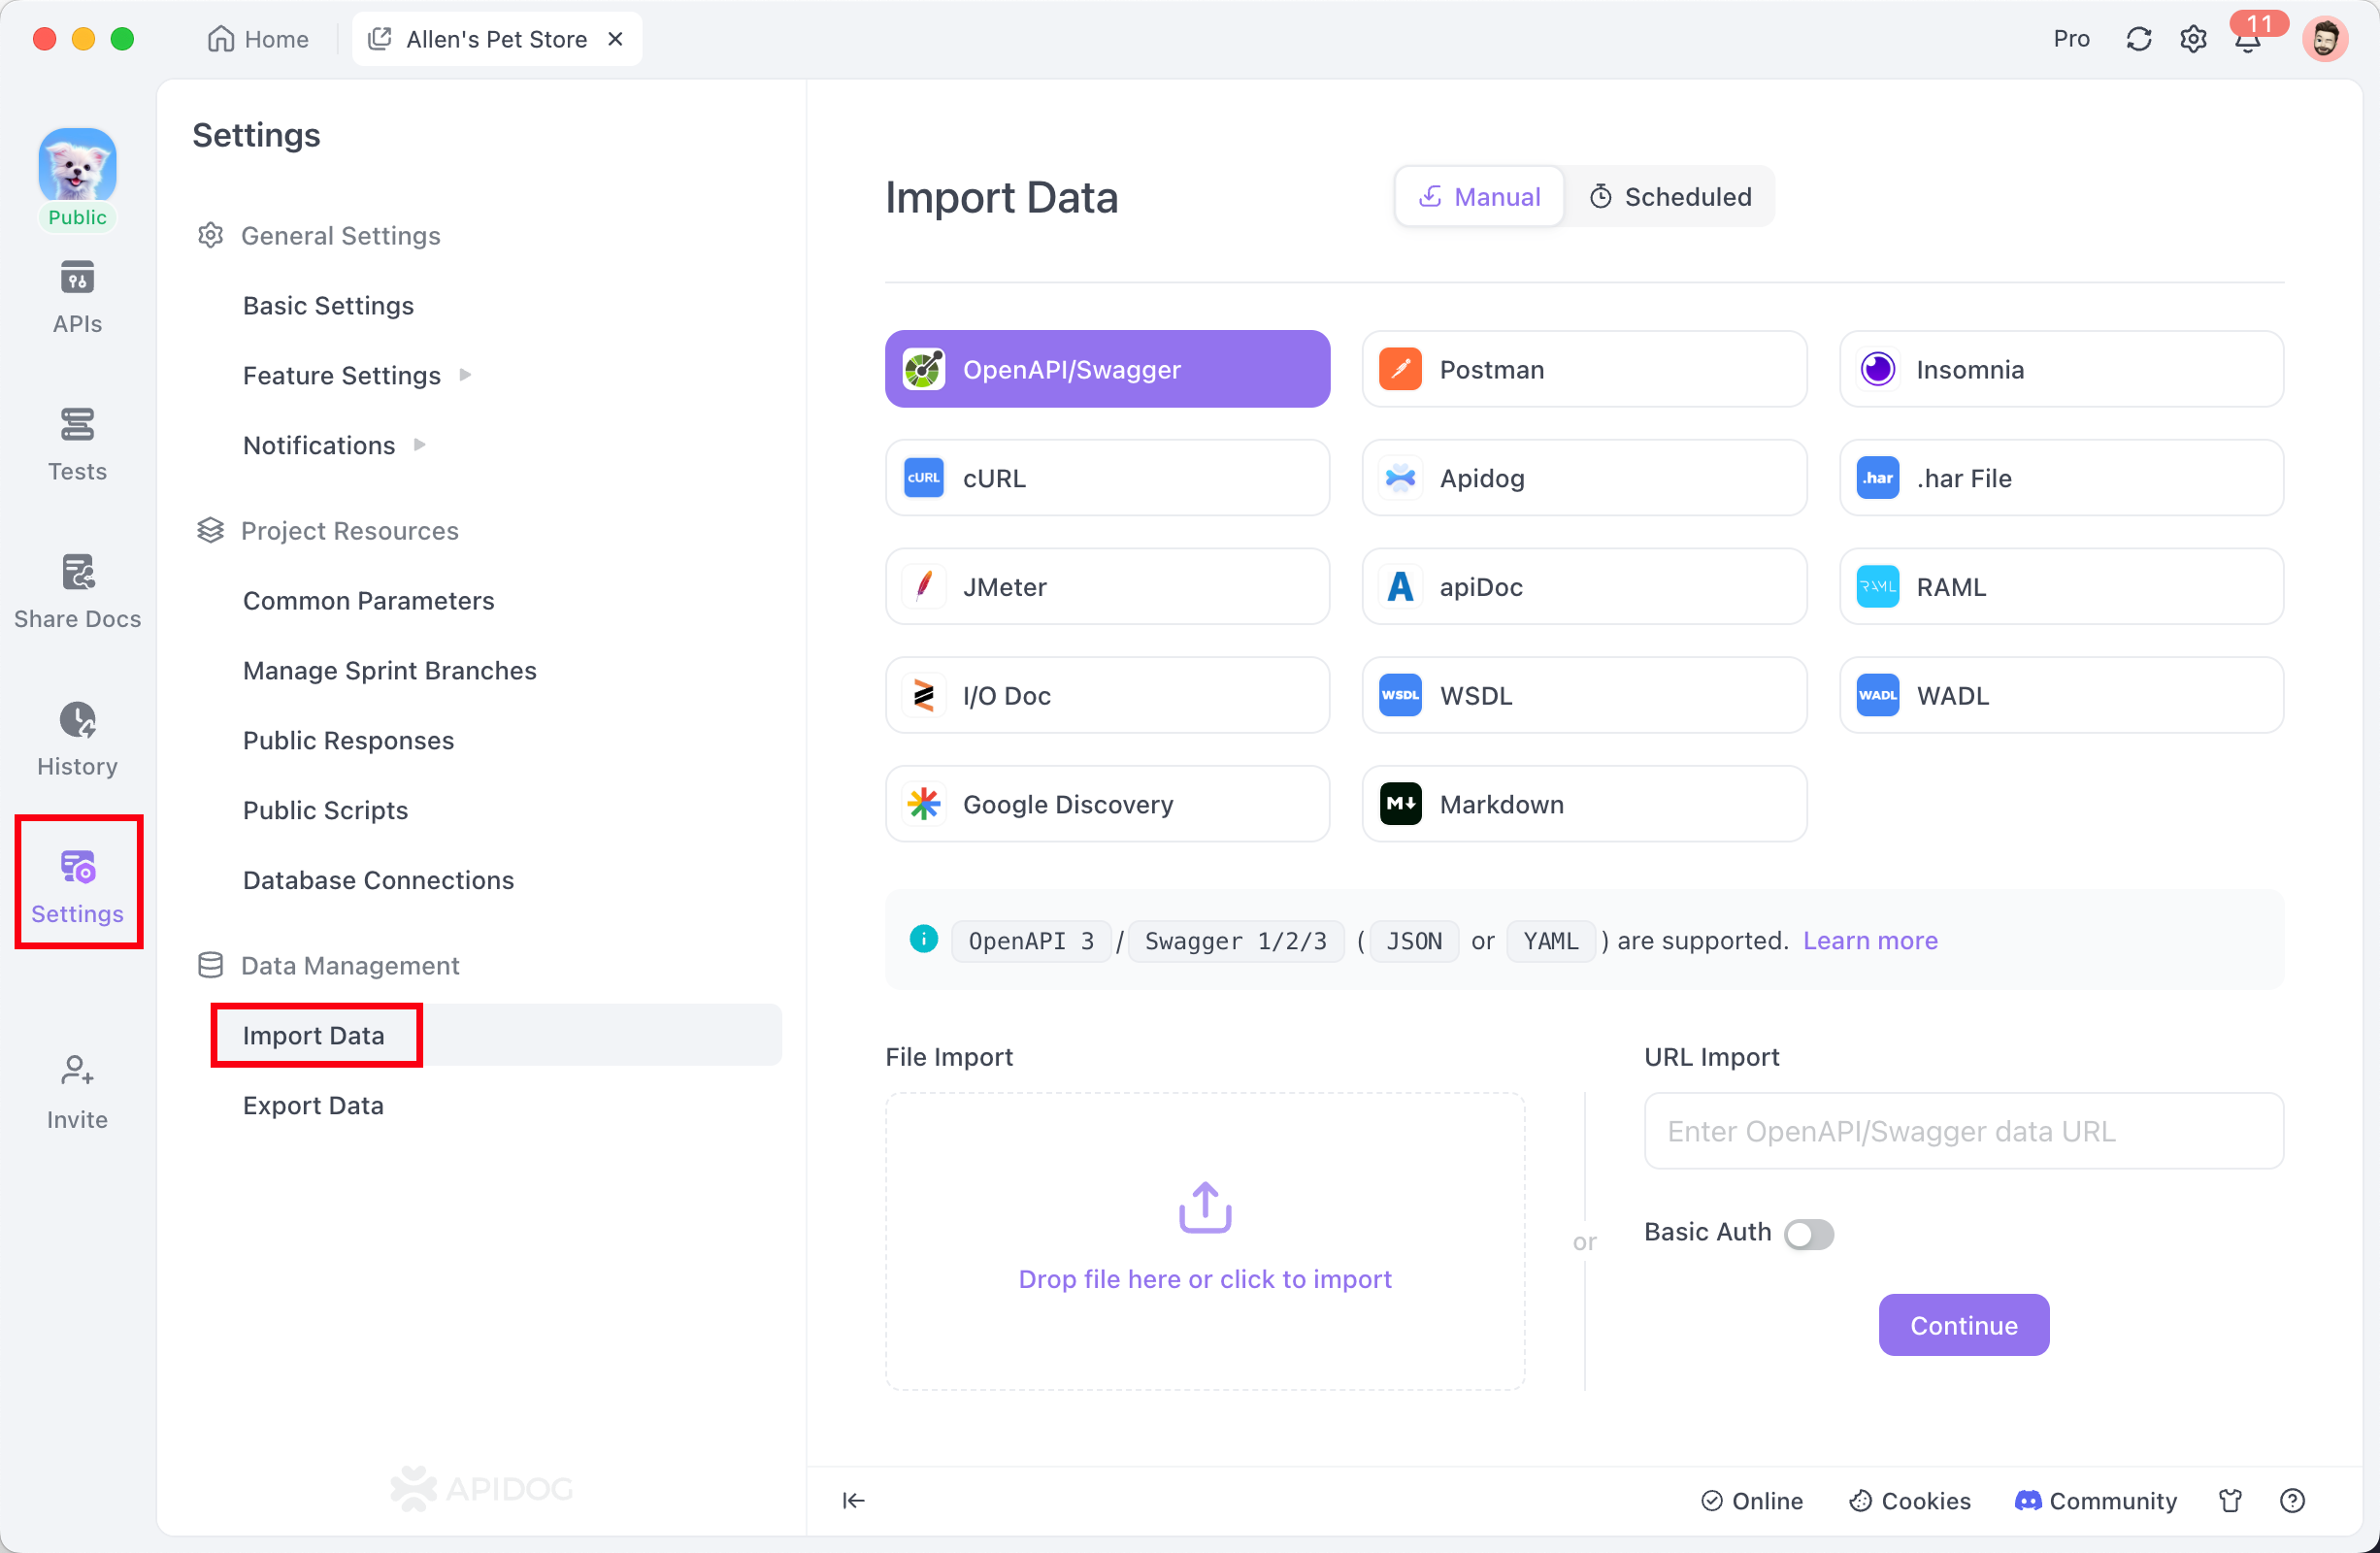Select the Postman import format
Screen dimensions: 2380x1553
1584,369
